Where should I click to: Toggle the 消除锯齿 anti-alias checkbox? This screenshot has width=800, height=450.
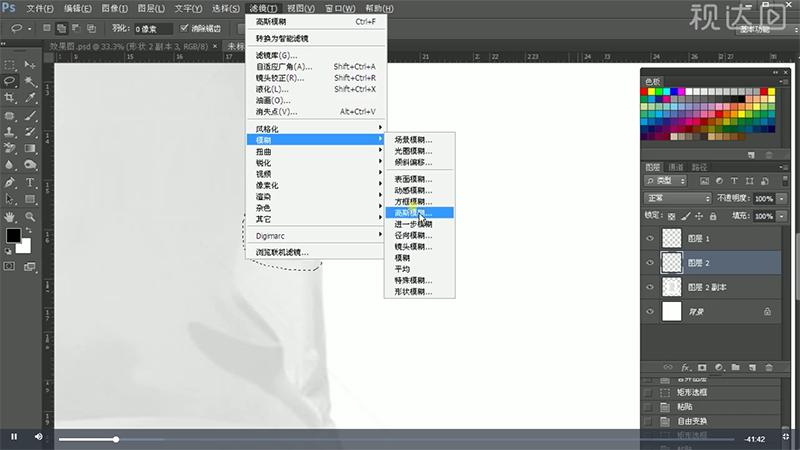[184, 28]
